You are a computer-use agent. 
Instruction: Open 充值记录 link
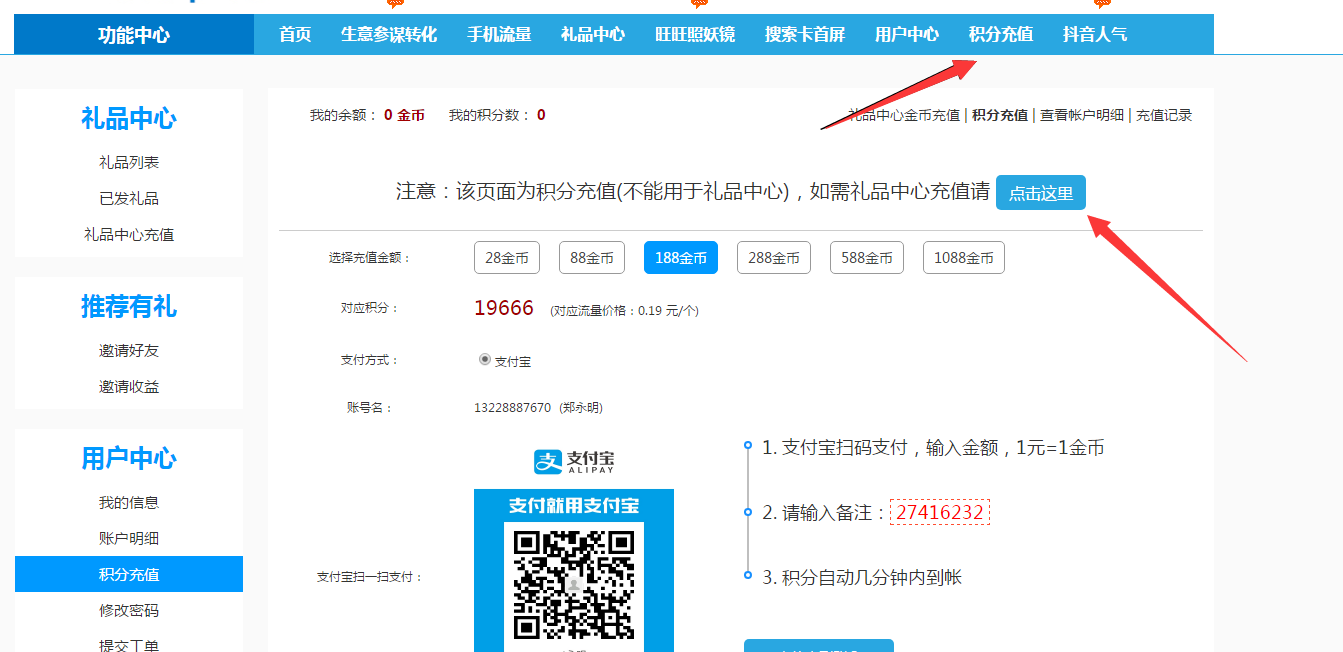point(1164,115)
